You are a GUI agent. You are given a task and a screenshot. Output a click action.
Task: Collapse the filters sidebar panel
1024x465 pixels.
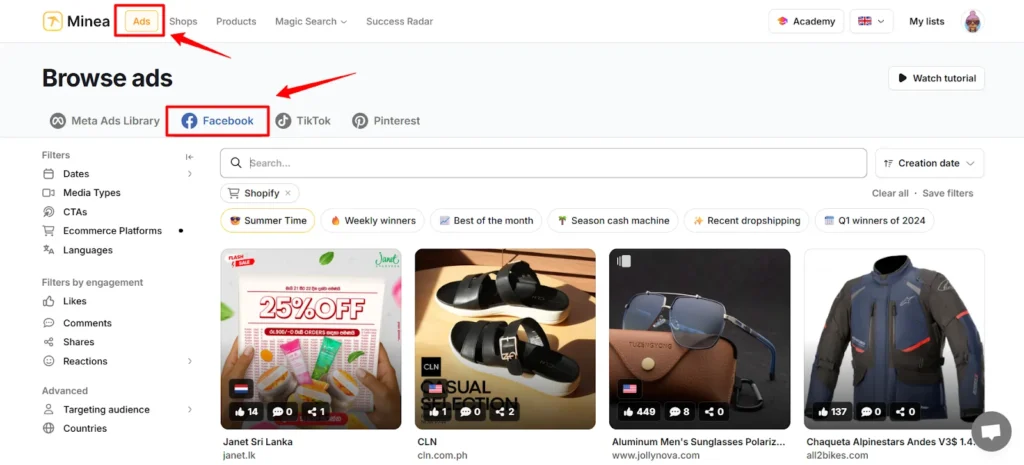point(189,156)
